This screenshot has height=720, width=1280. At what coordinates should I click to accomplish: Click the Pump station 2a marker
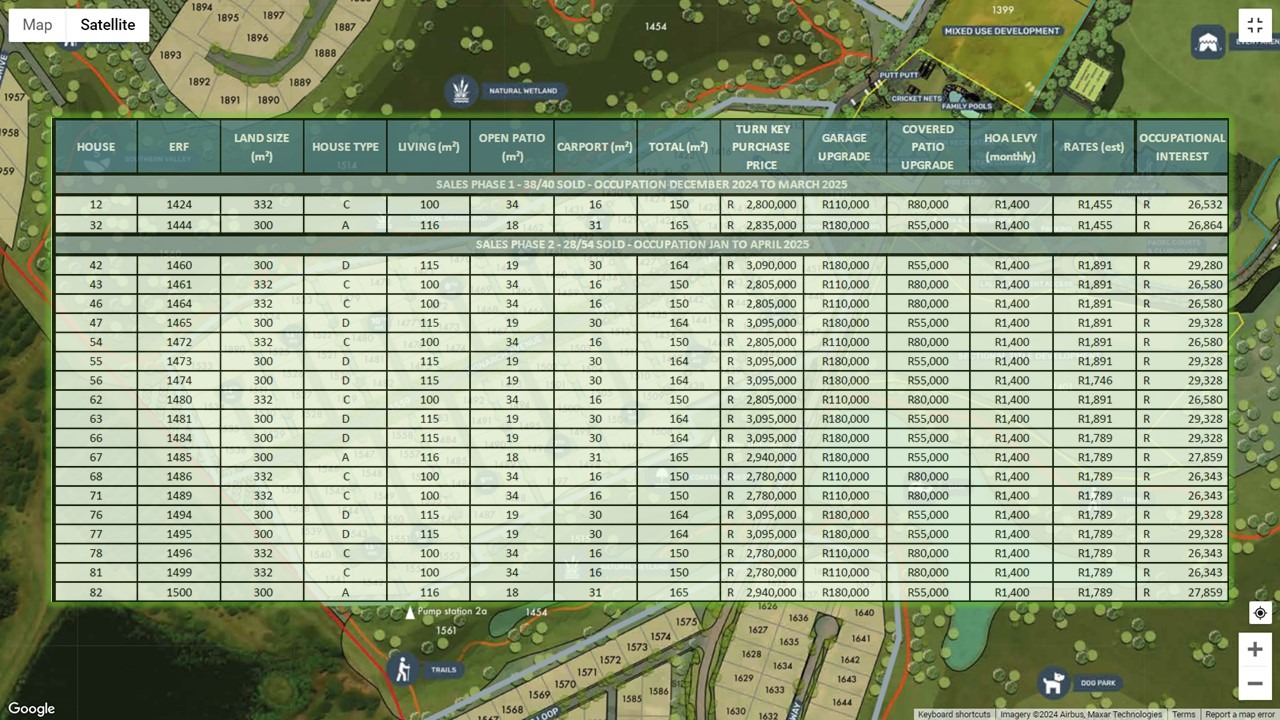pos(410,612)
